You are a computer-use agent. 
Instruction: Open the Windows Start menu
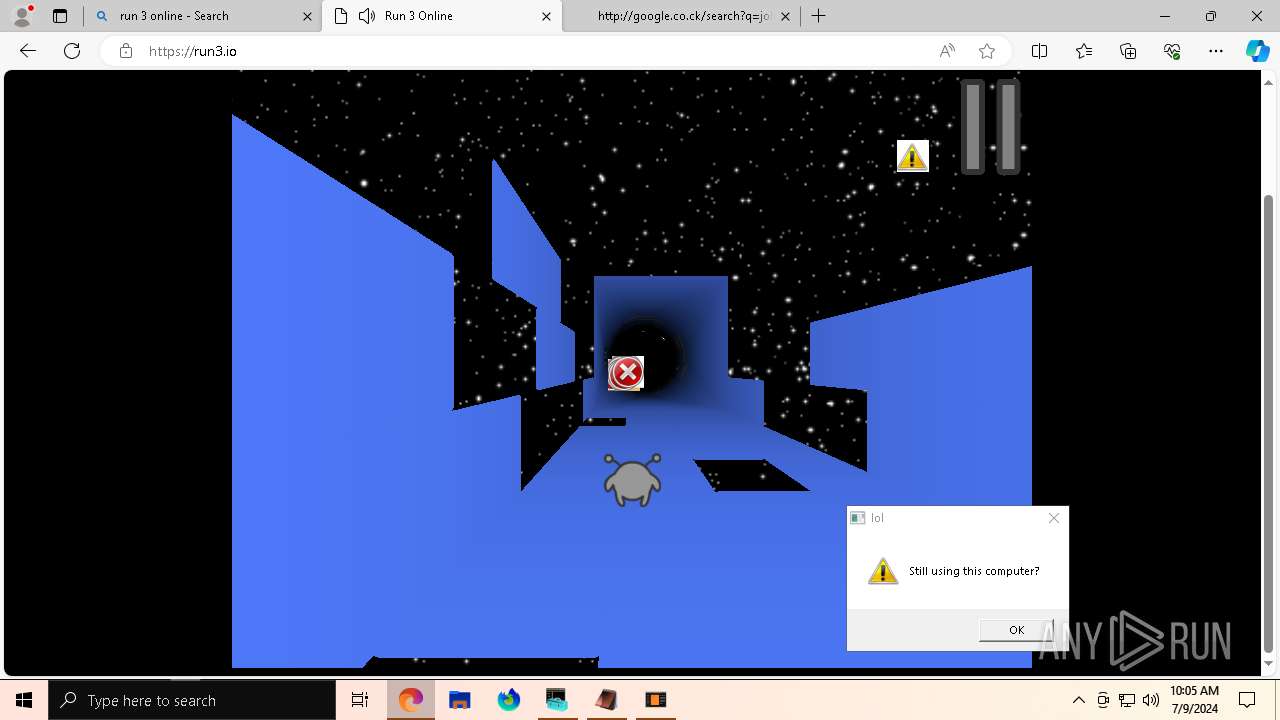[24, 700]
